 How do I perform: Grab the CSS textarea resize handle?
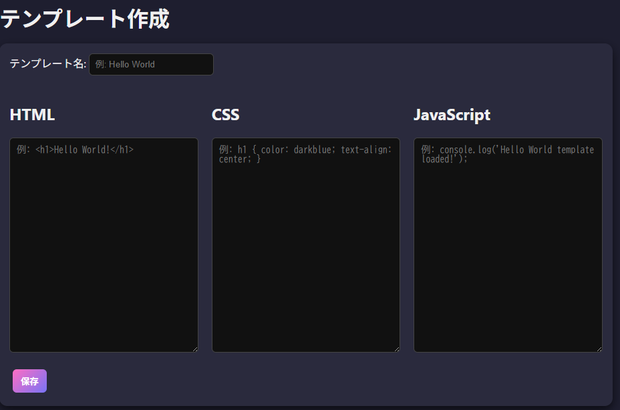click(x=397, y=349)
